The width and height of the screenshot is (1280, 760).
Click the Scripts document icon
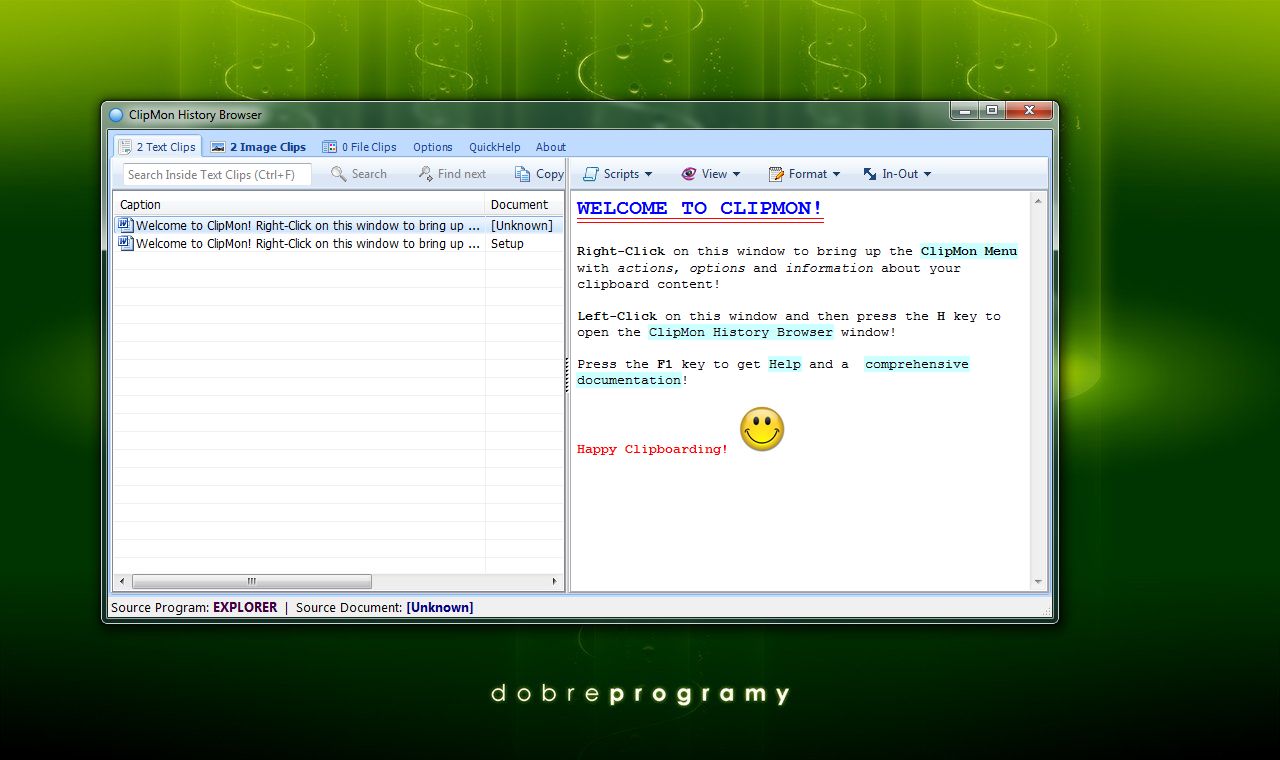click(x=591, y=174)
